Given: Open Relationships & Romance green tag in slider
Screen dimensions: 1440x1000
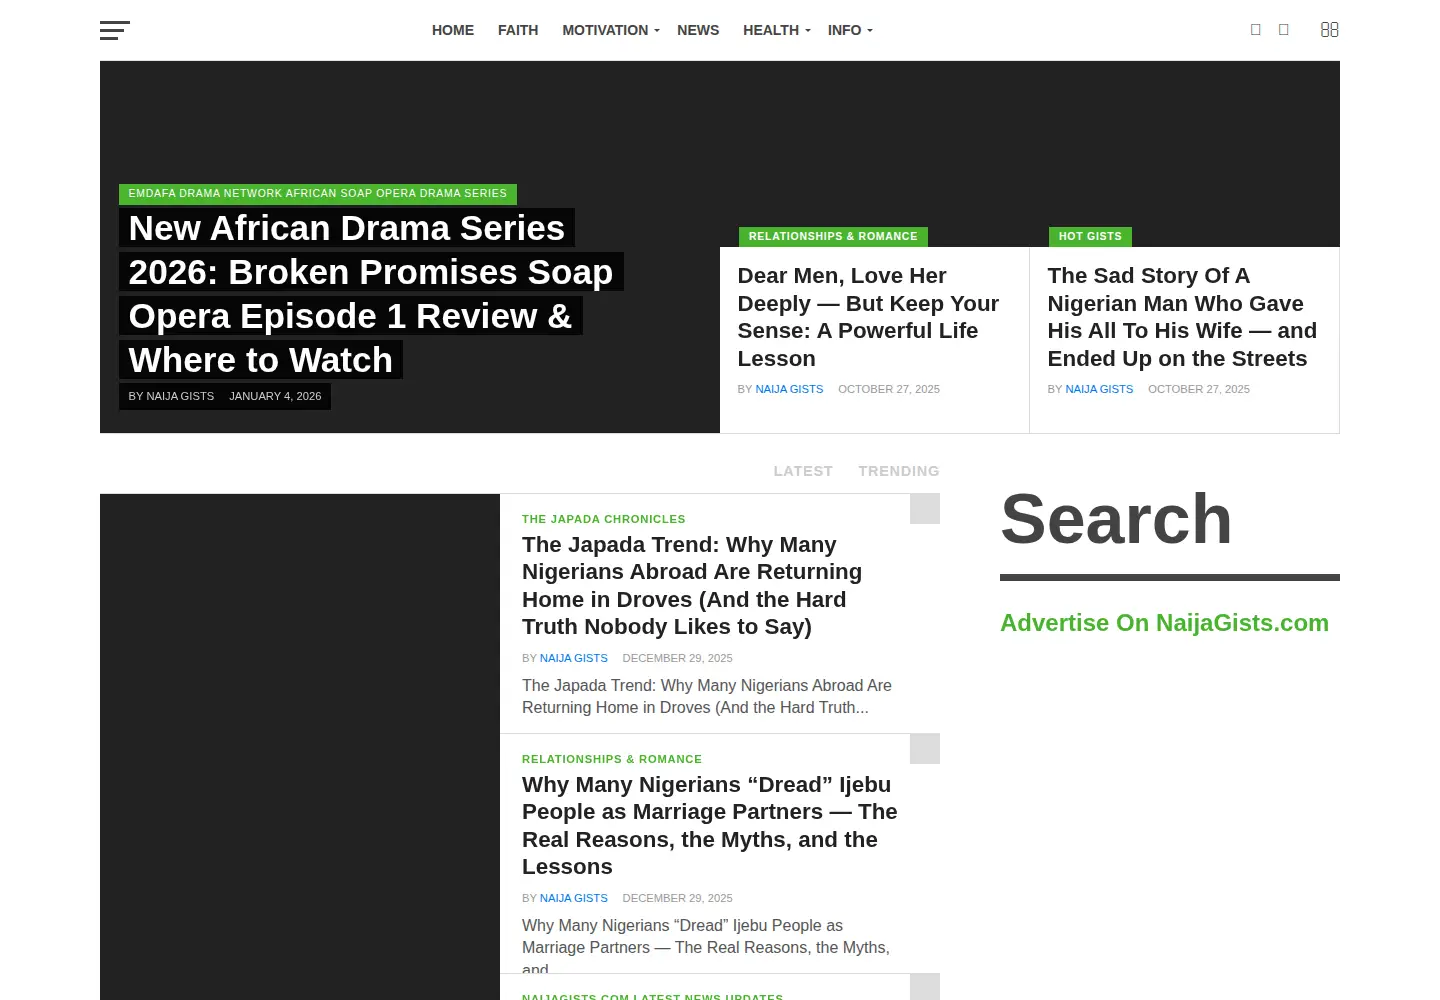Looking at the screenshot, I should pos(833,237).
